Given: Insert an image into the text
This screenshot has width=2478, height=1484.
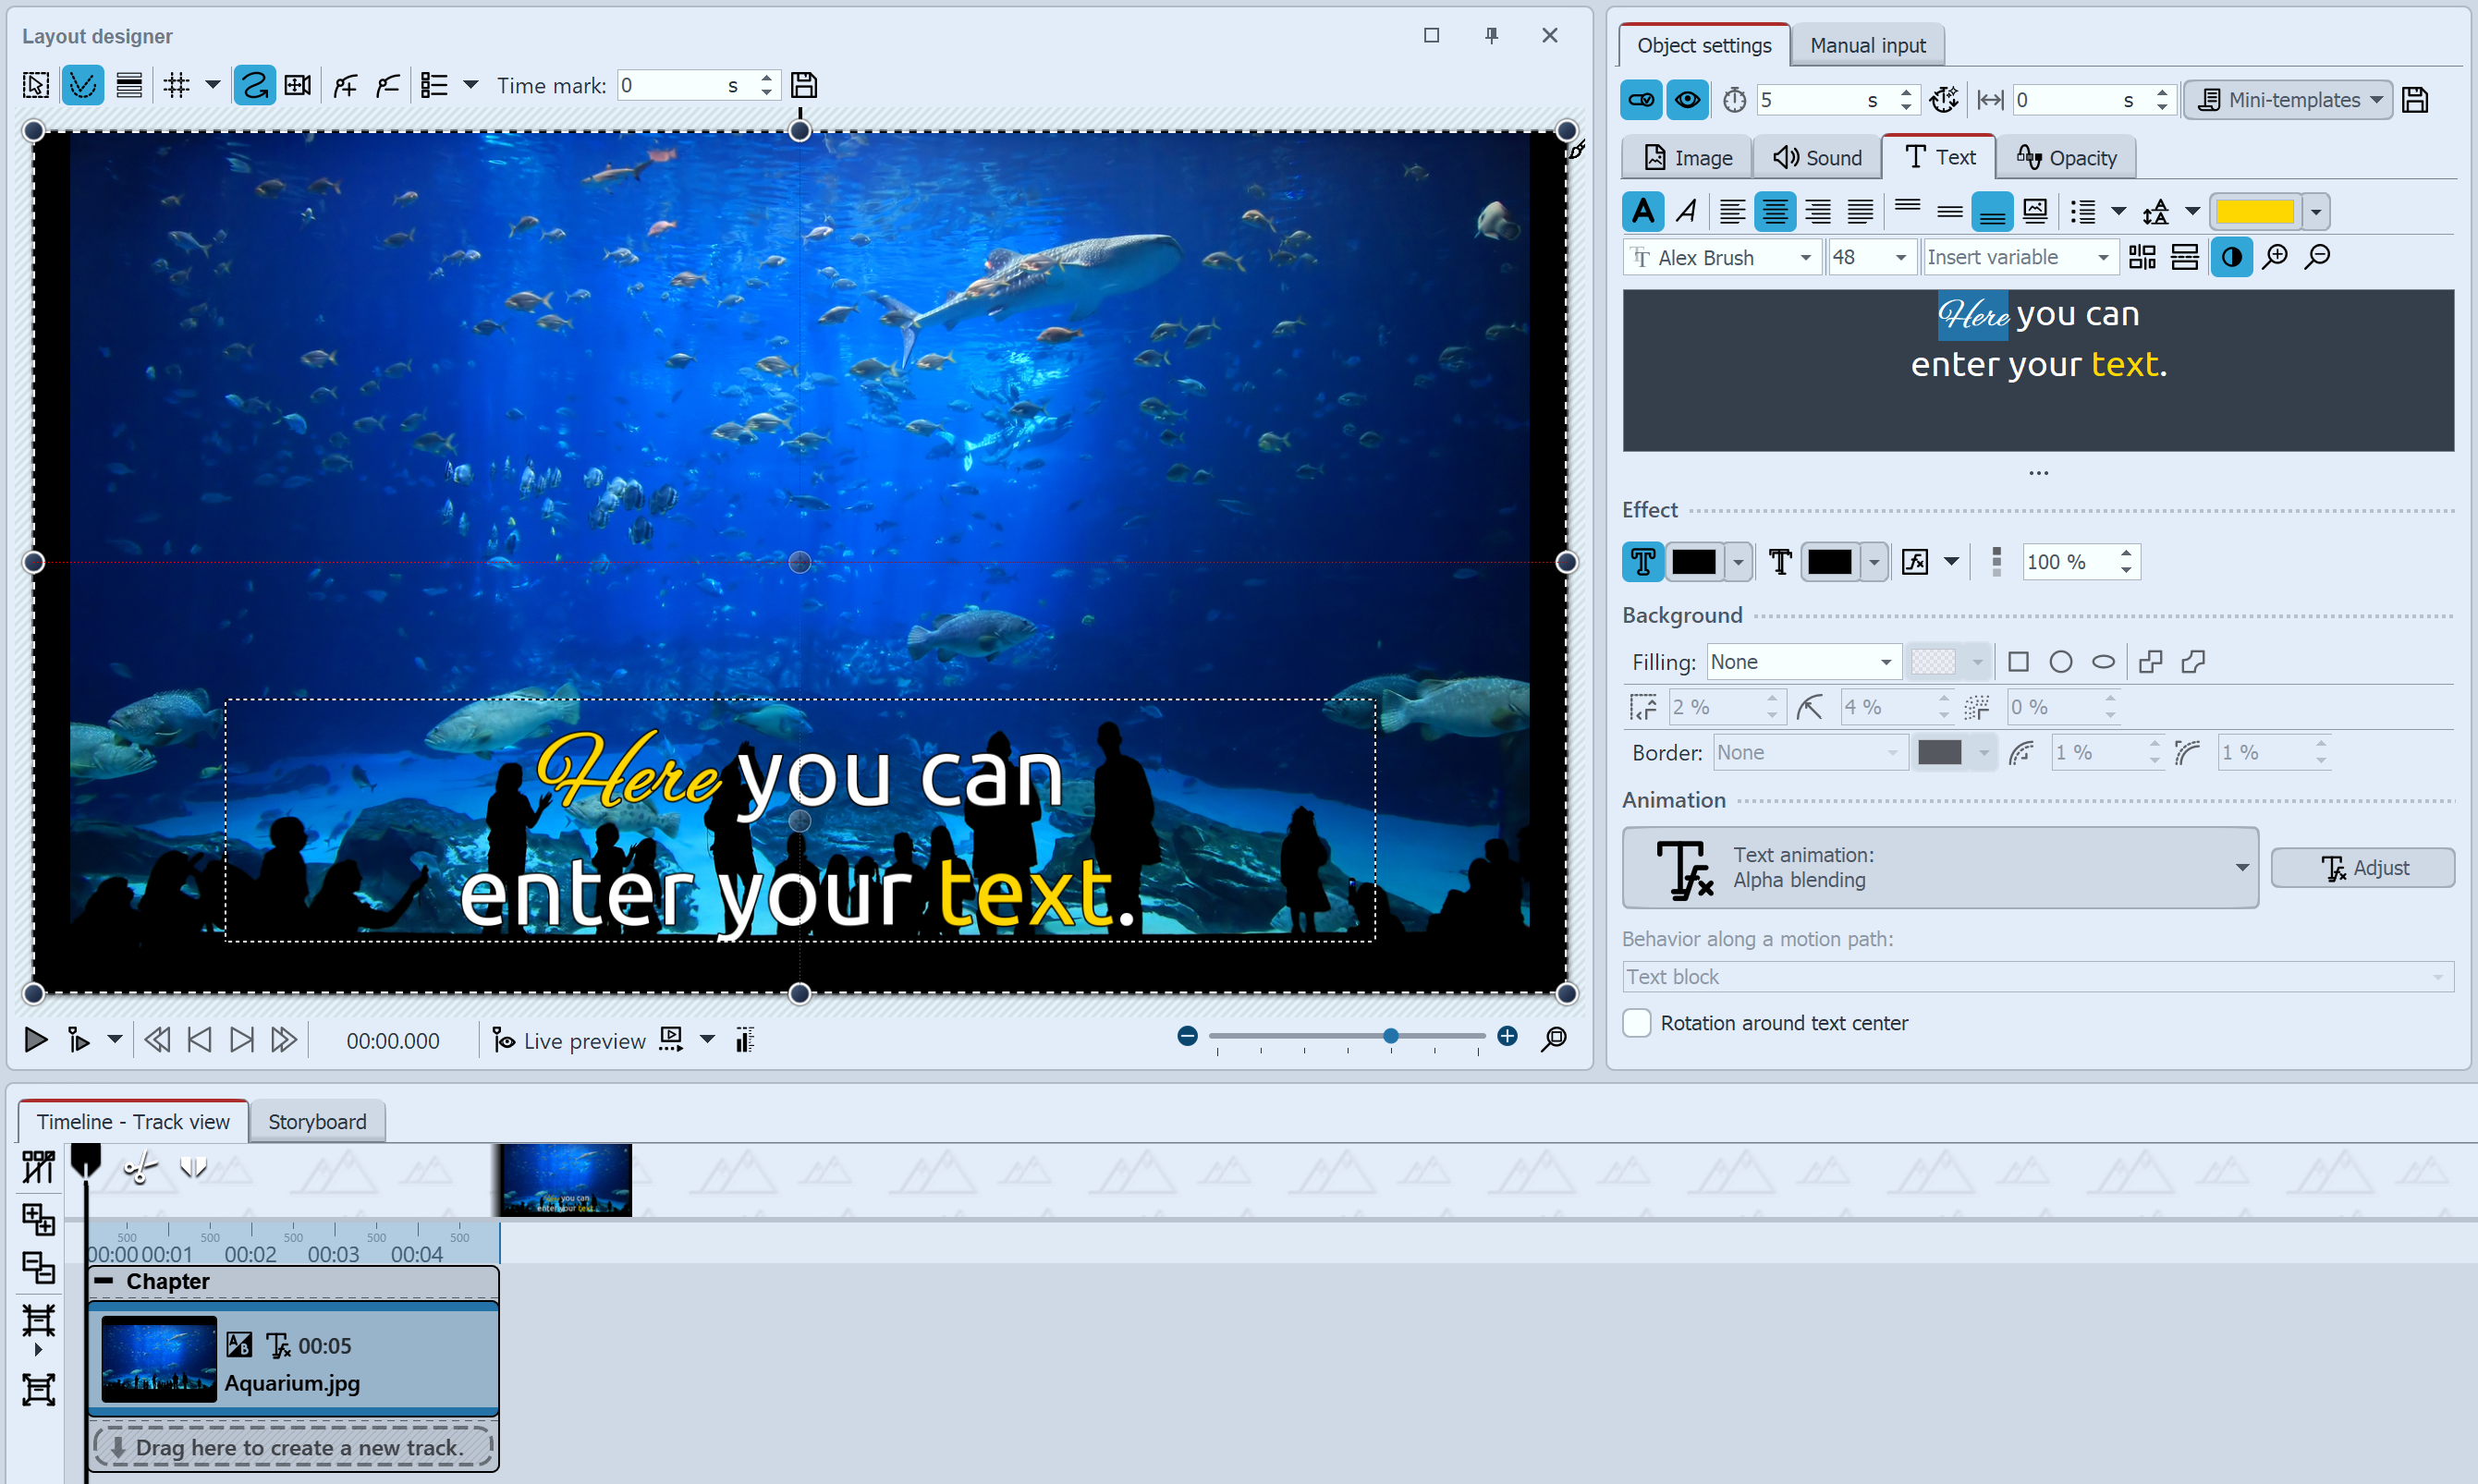Looking at the screenshot, I should pyautogui.click(x=2035, y=211).
